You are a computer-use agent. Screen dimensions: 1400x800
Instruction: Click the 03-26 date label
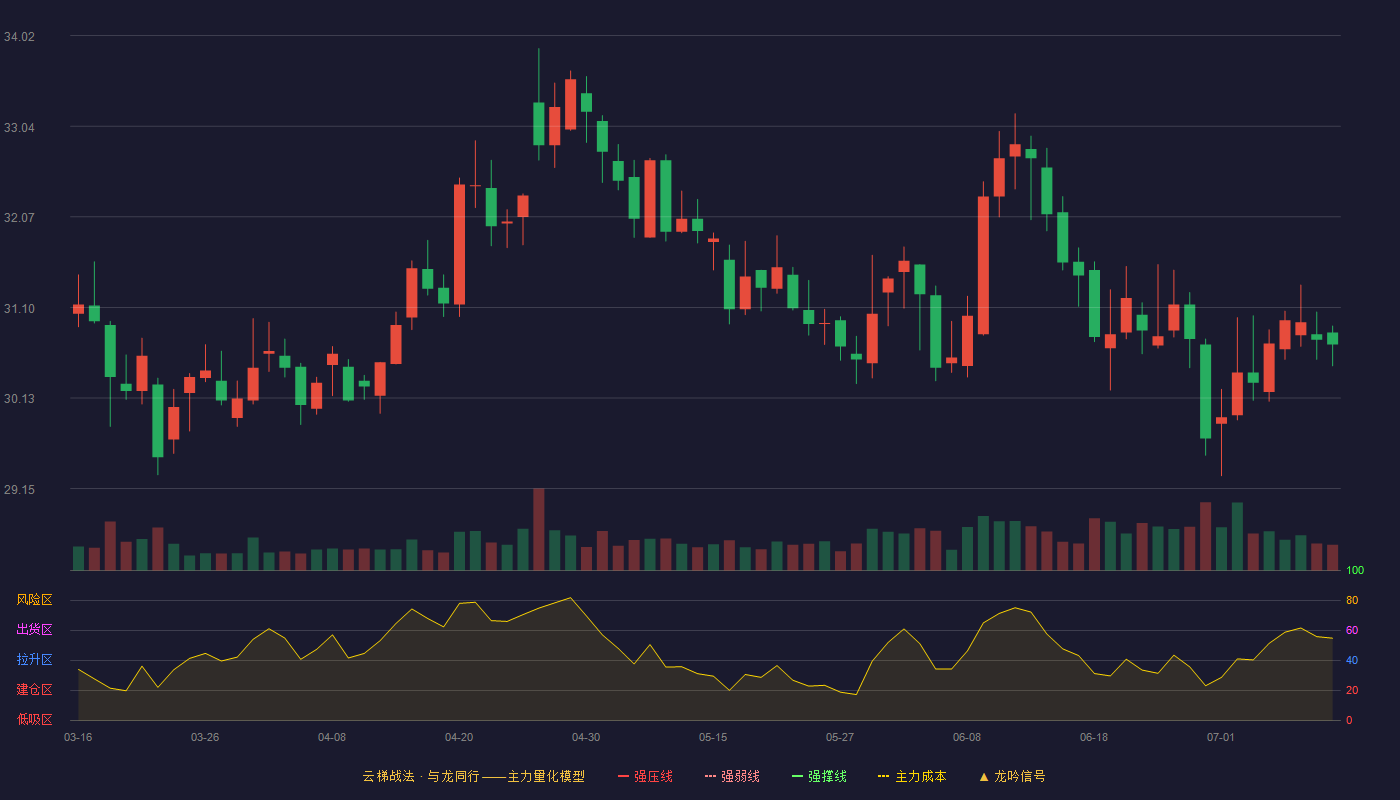(x=205, y=737)
